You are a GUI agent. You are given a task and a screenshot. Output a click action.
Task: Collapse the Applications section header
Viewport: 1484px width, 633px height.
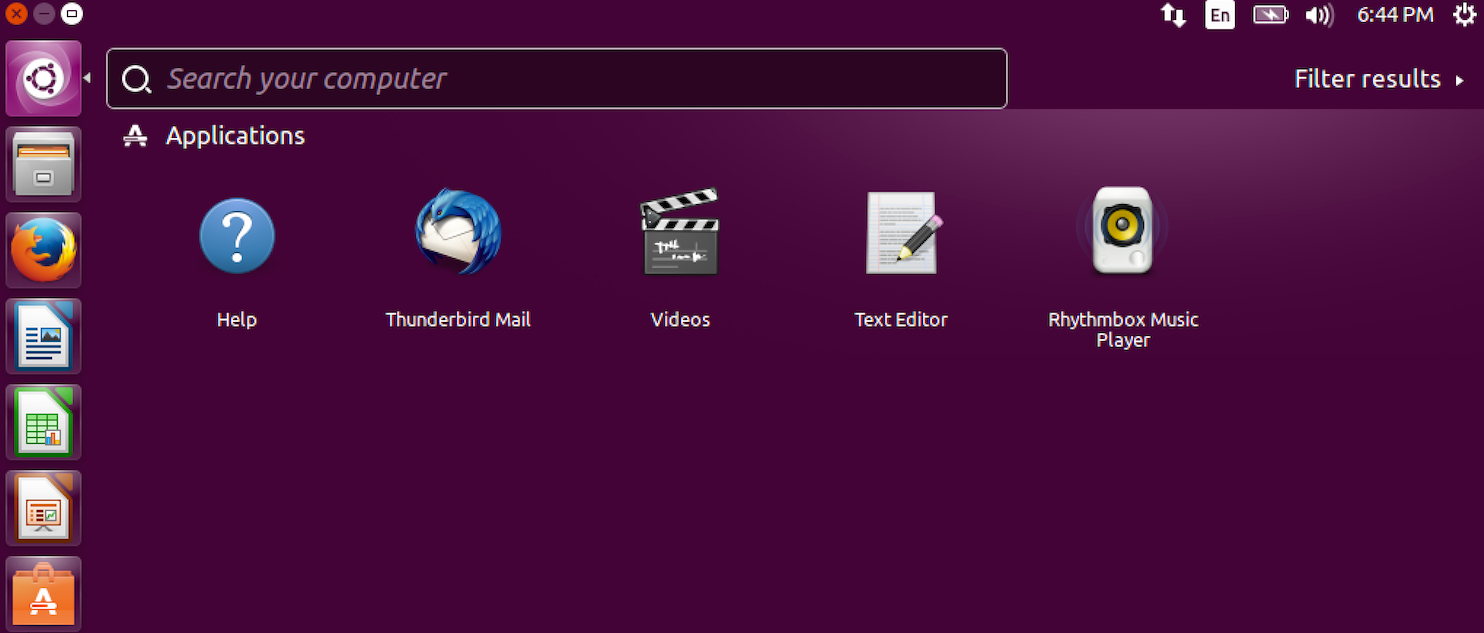[x=214, y=136]
